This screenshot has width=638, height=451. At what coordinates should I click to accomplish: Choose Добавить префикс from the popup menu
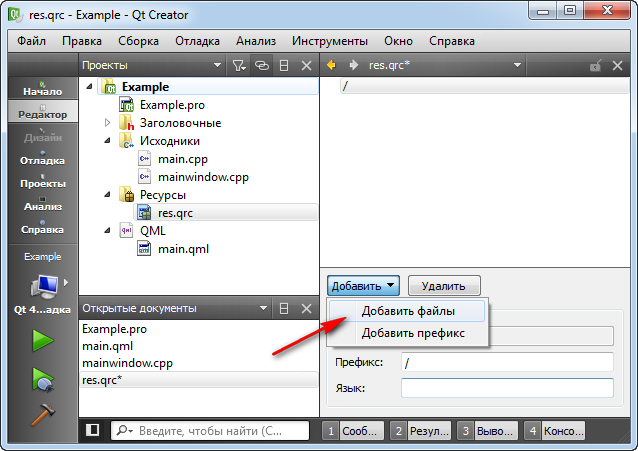point(407,333)
